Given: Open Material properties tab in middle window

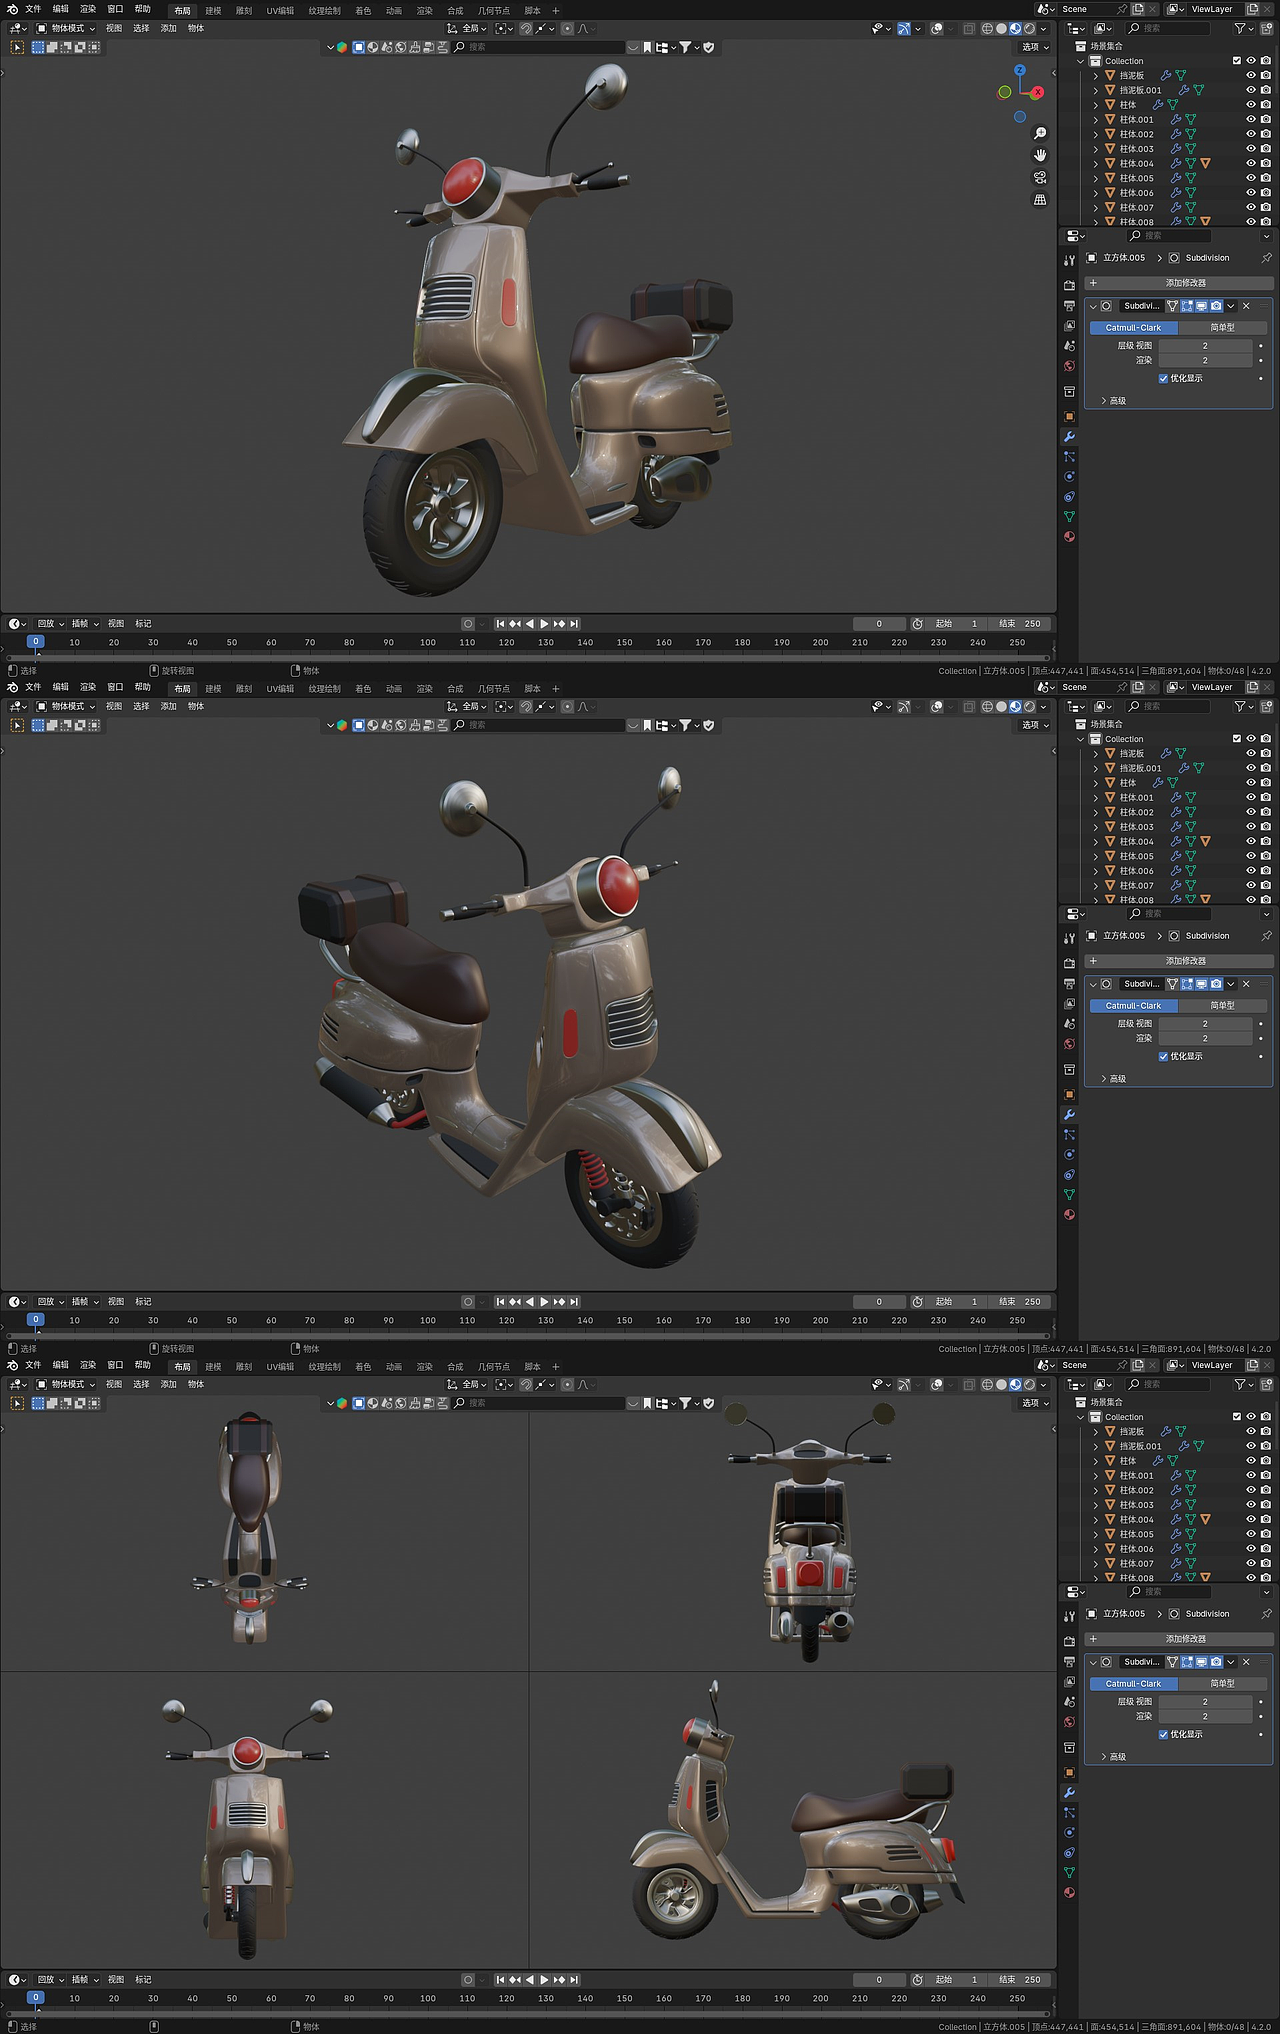Looking at the screenshot, I should [1069, 1215].
